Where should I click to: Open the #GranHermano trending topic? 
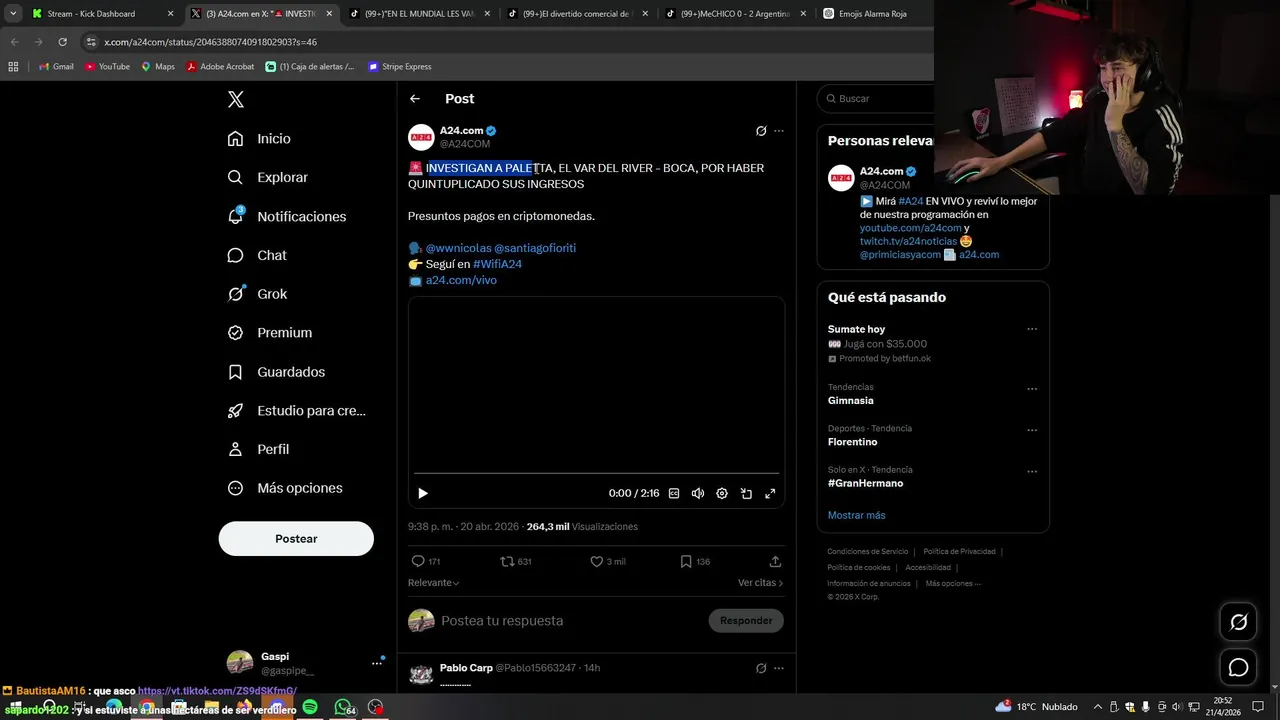click(865, 483)
